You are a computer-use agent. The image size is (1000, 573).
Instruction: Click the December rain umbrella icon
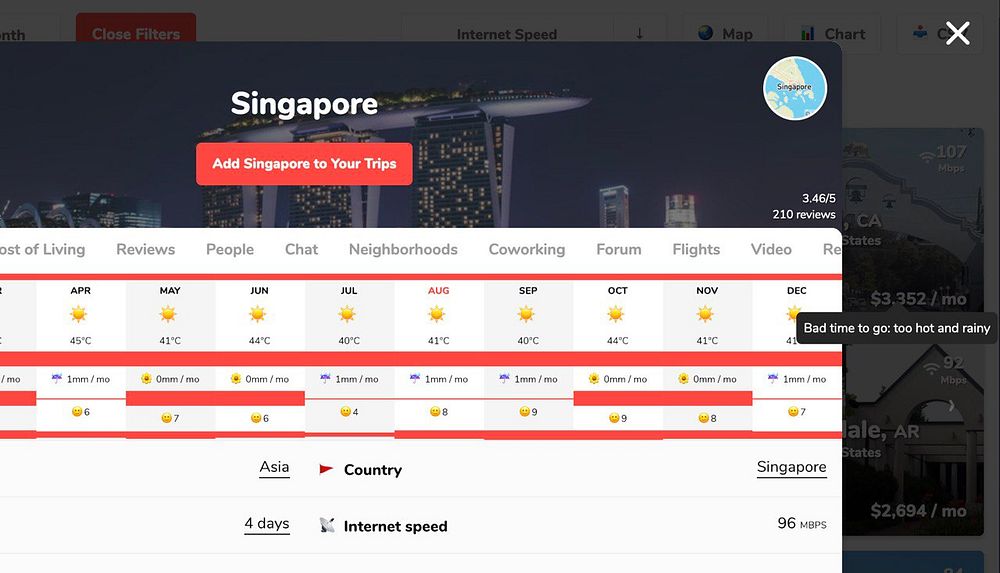click(x=772, y=378)
